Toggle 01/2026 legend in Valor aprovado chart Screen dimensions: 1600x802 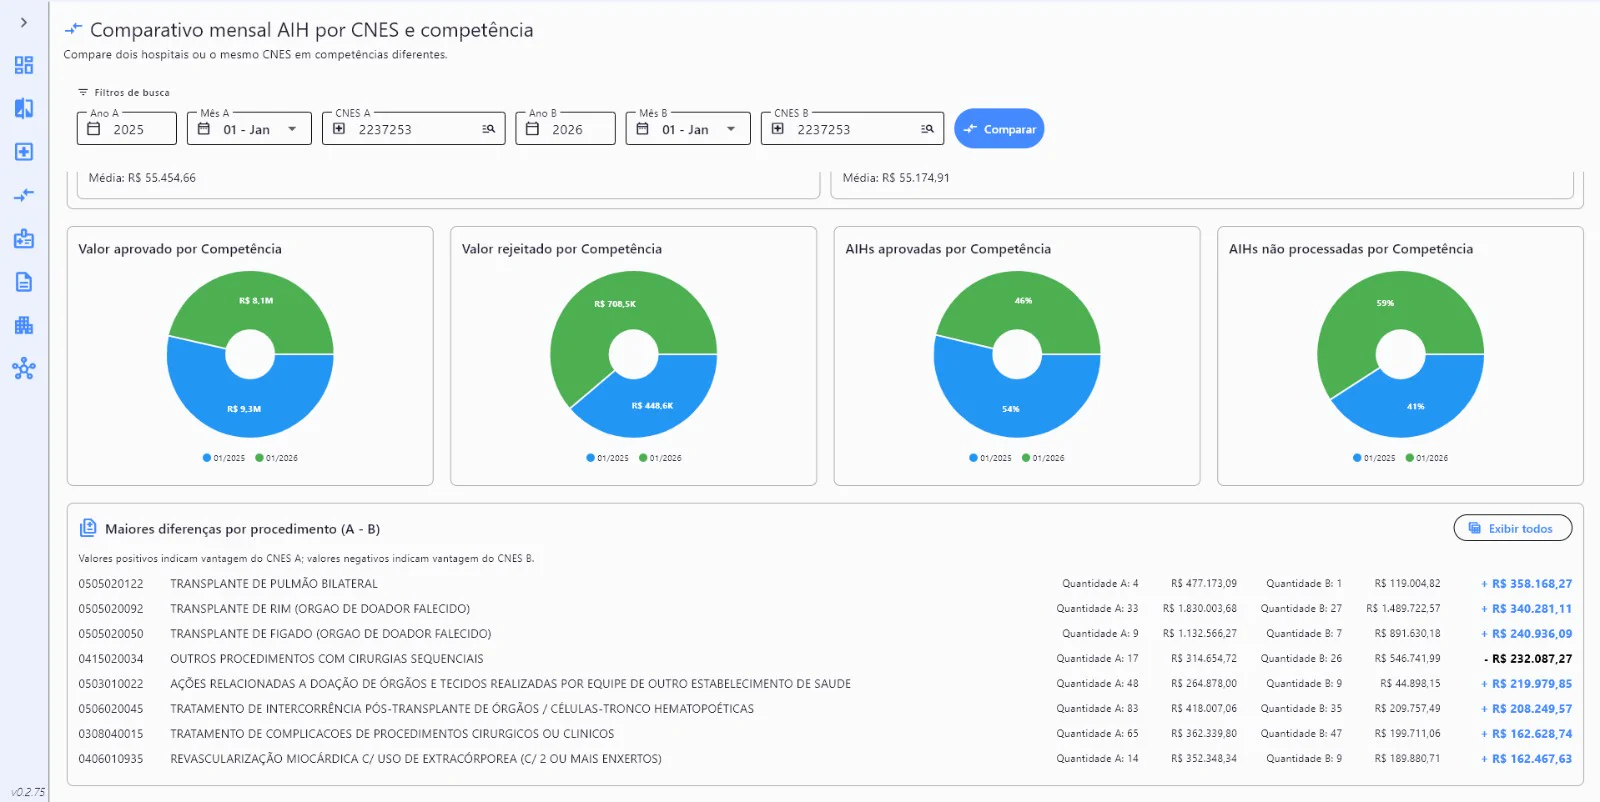pos(277,458)
